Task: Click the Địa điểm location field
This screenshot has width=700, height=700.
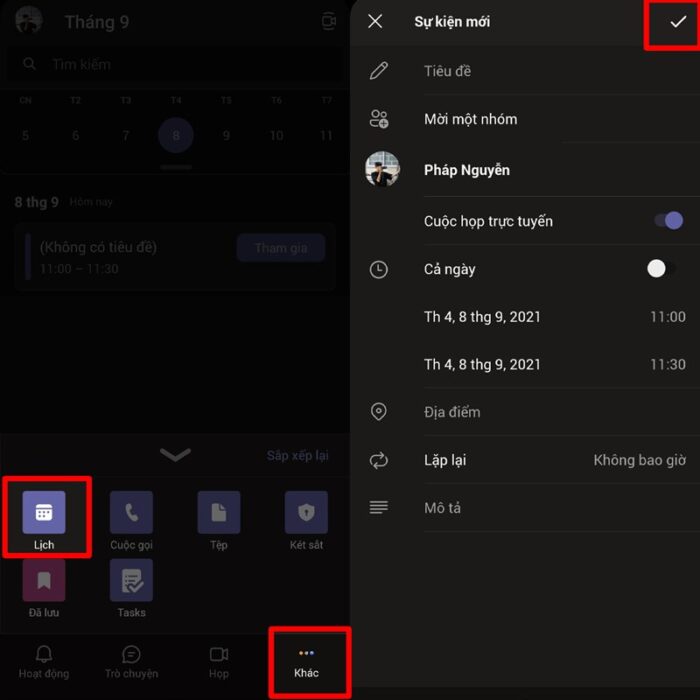Action: pyautogui.click(x=562, y=412)
